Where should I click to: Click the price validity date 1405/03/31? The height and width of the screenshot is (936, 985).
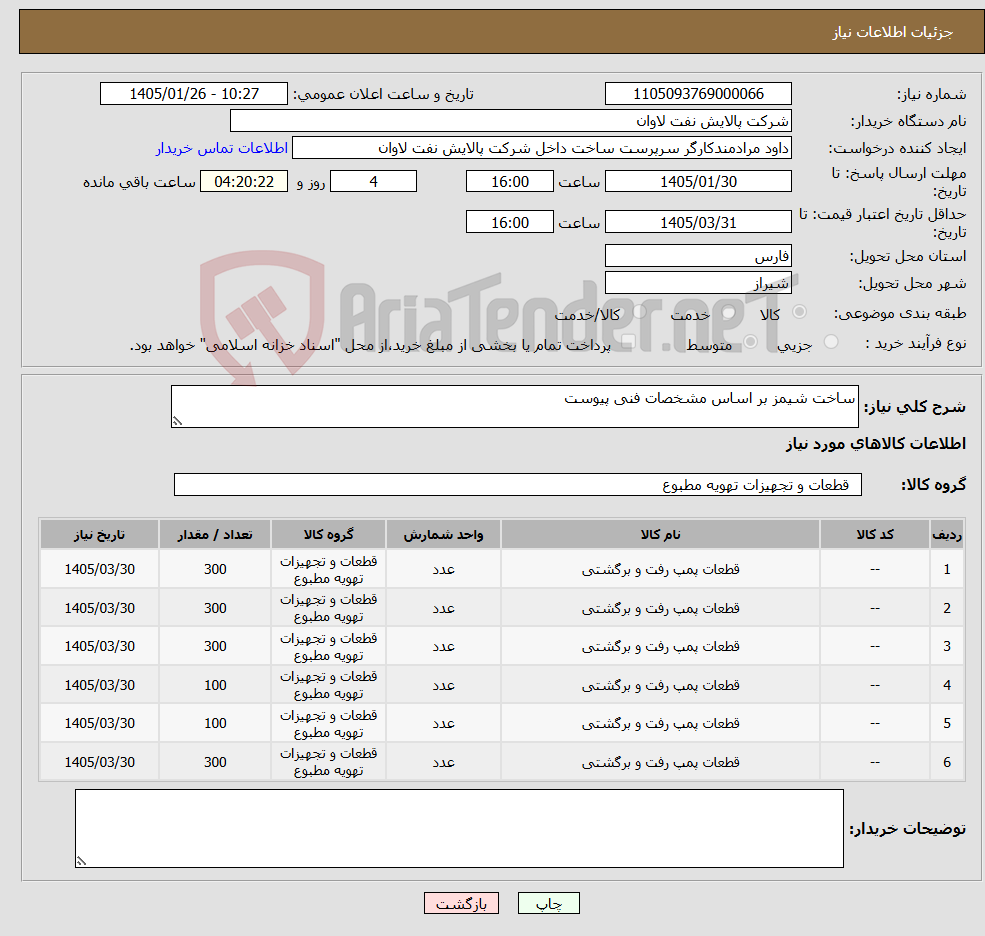coord(698,222)
